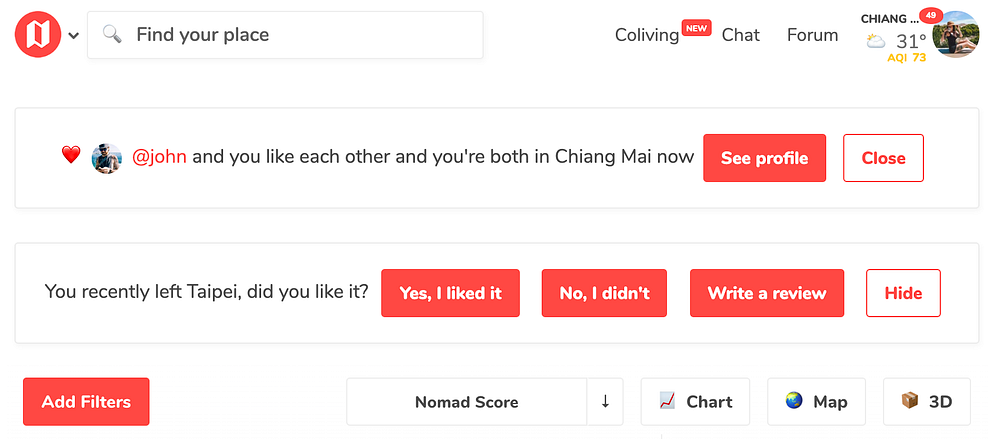Click the cloudy weather icon
Screen dimensions: 1000x439
point(876,42)
